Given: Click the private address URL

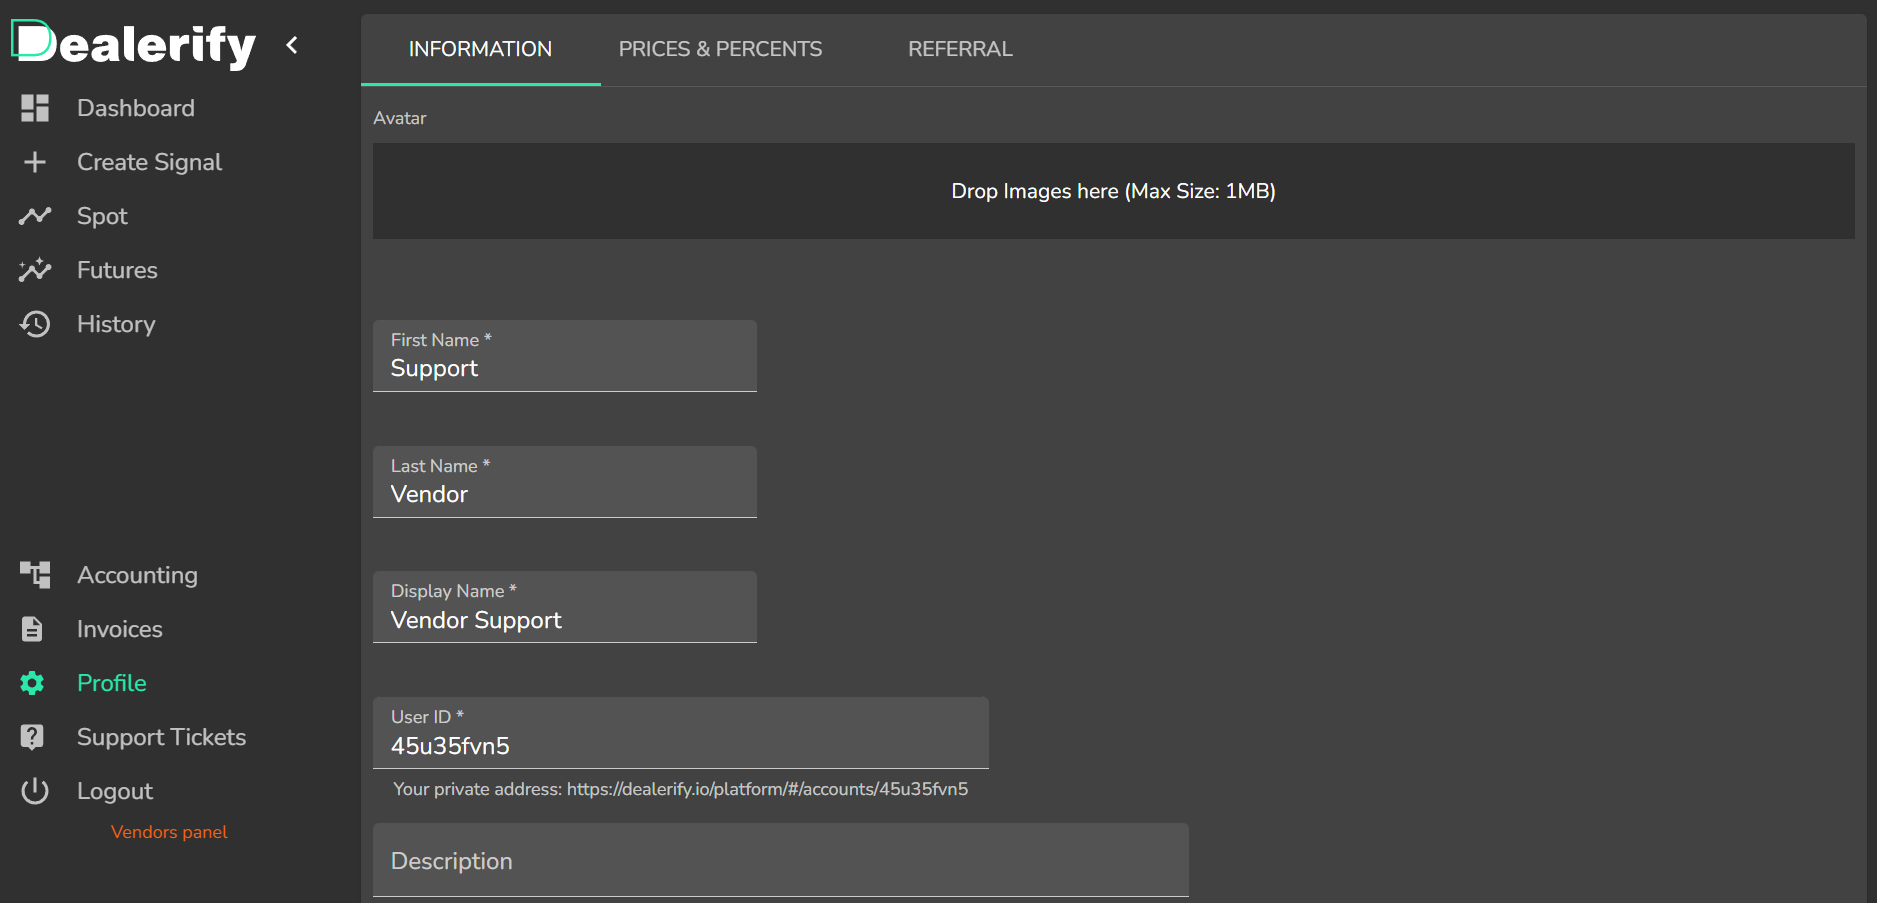Looking at the screenshot, I should pyautogui.click(x=768, y=789).
